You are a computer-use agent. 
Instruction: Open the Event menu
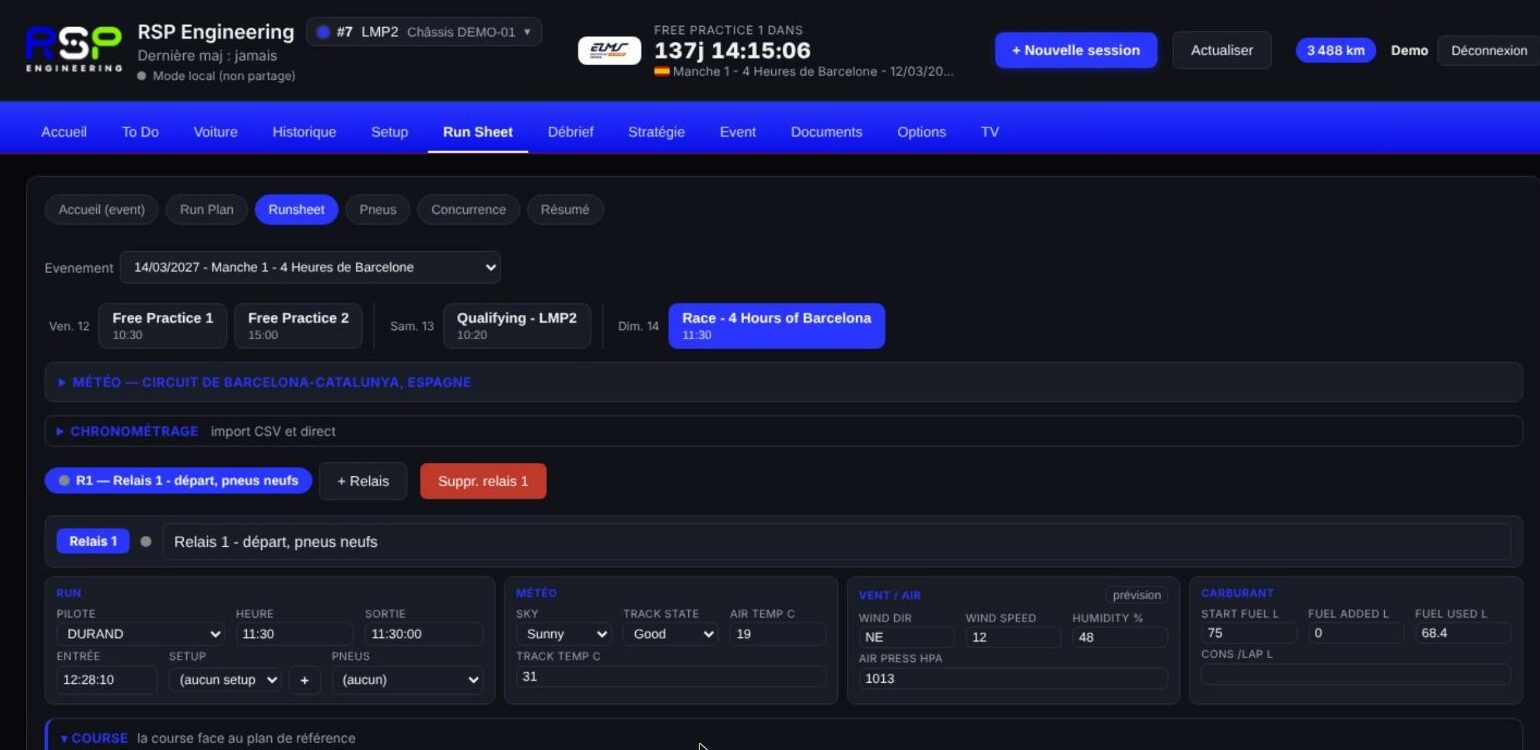click(738, 132)
